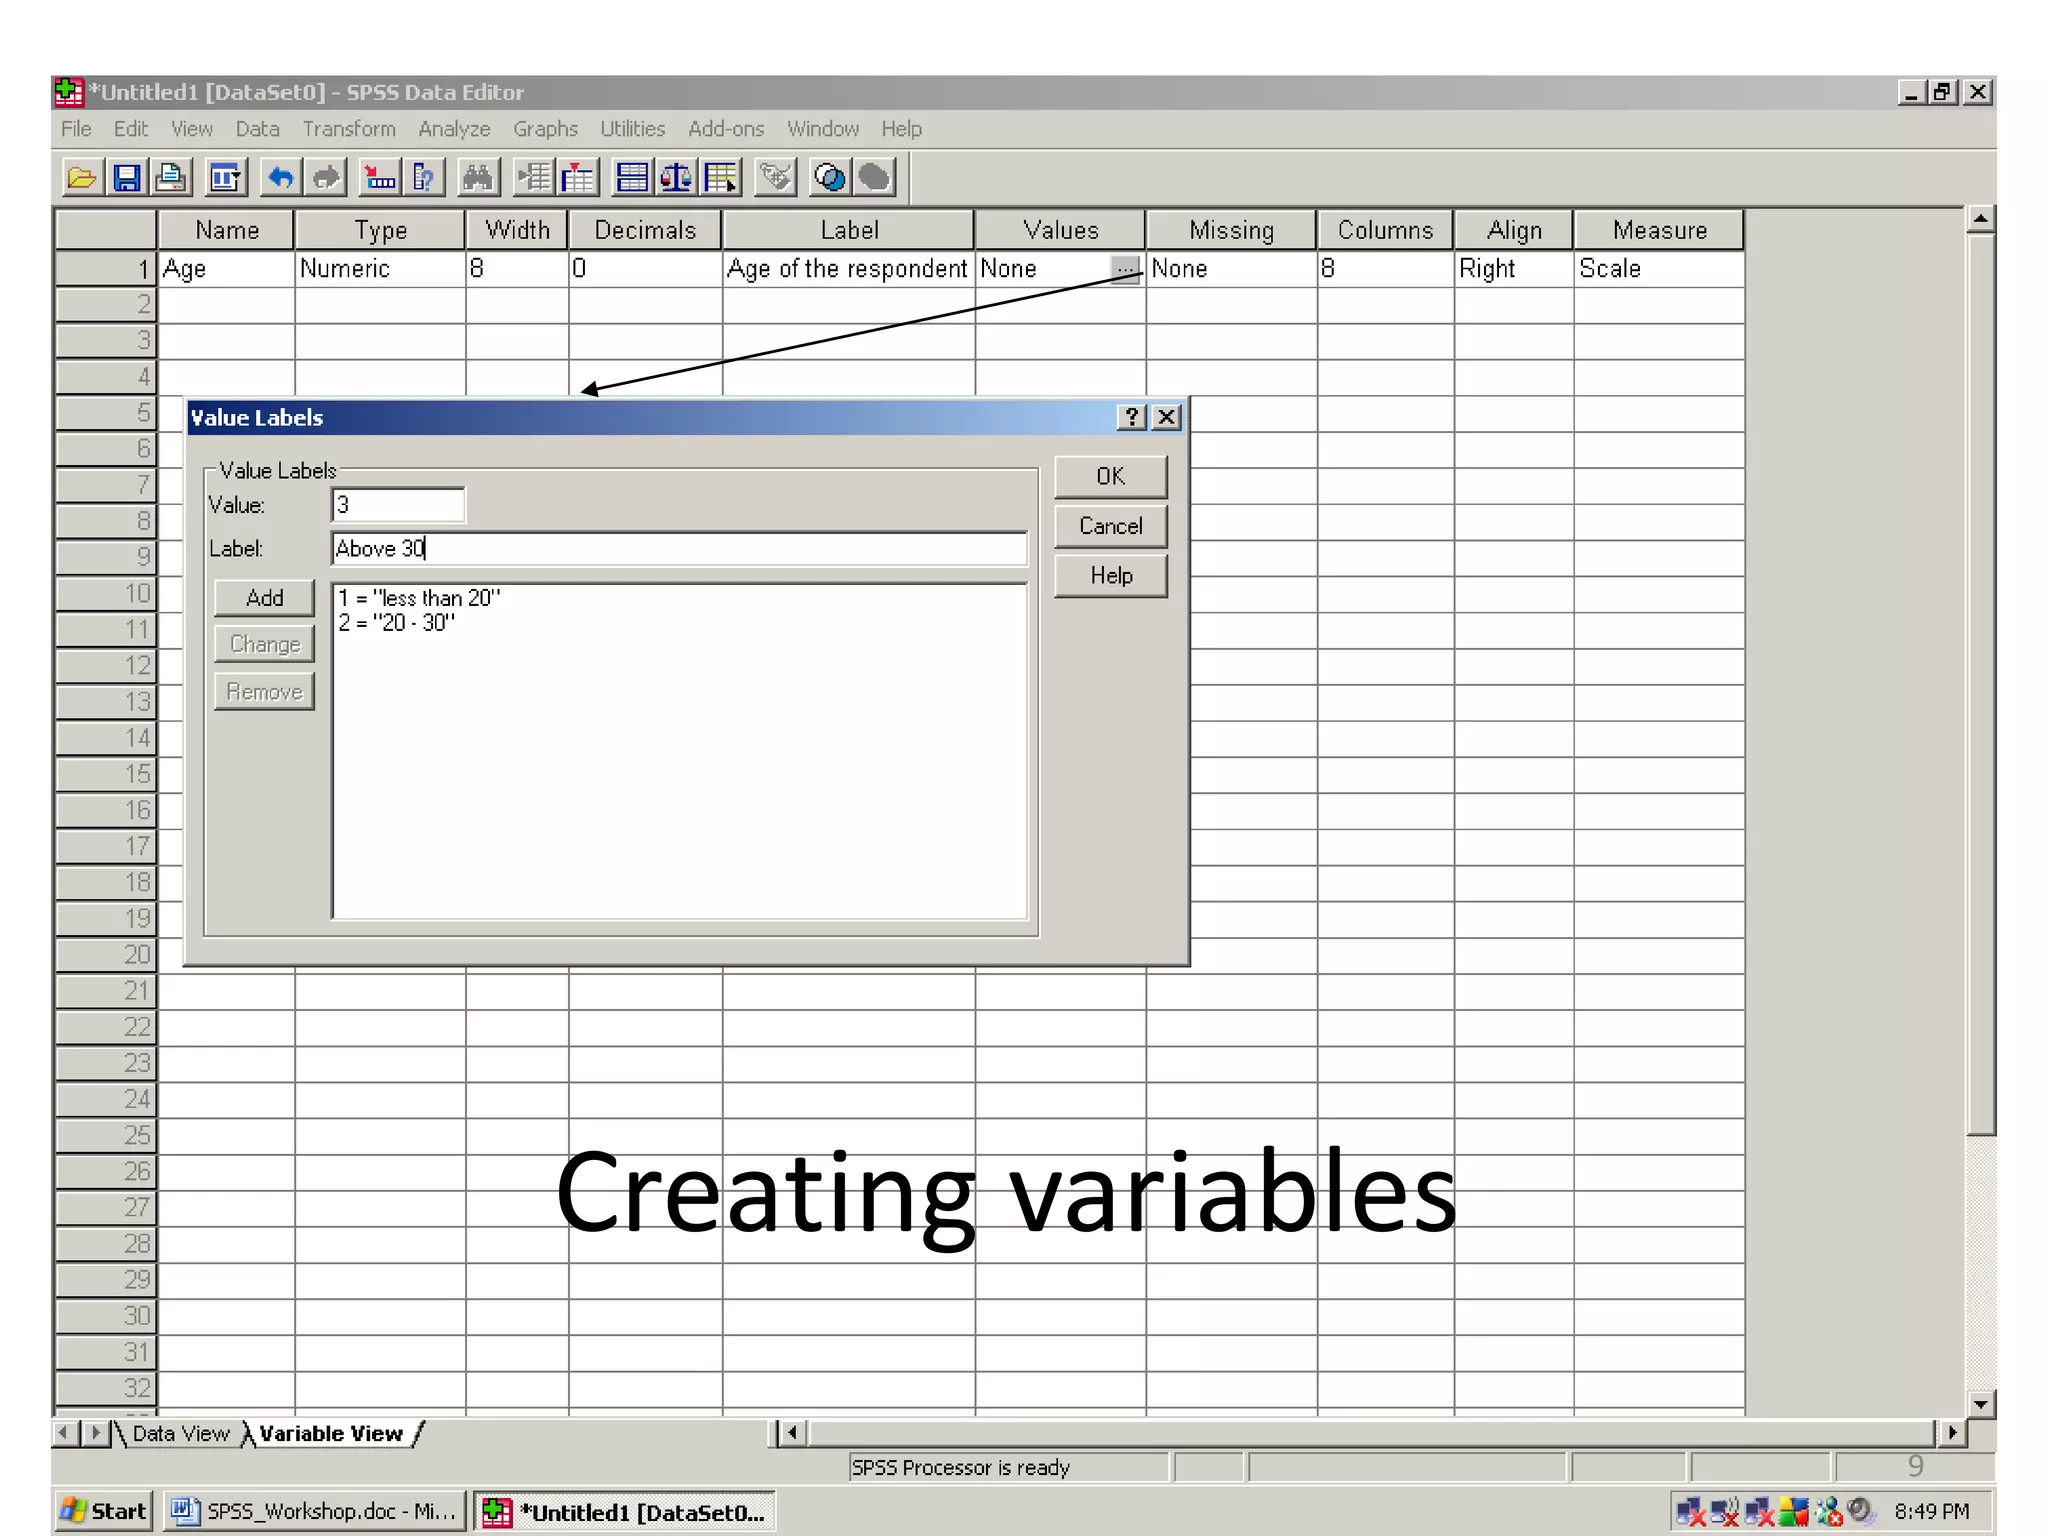The height and width of the screenshot is (1536, 2048).
Task: Click the Remove button
Action: click(x=265, y=692)
